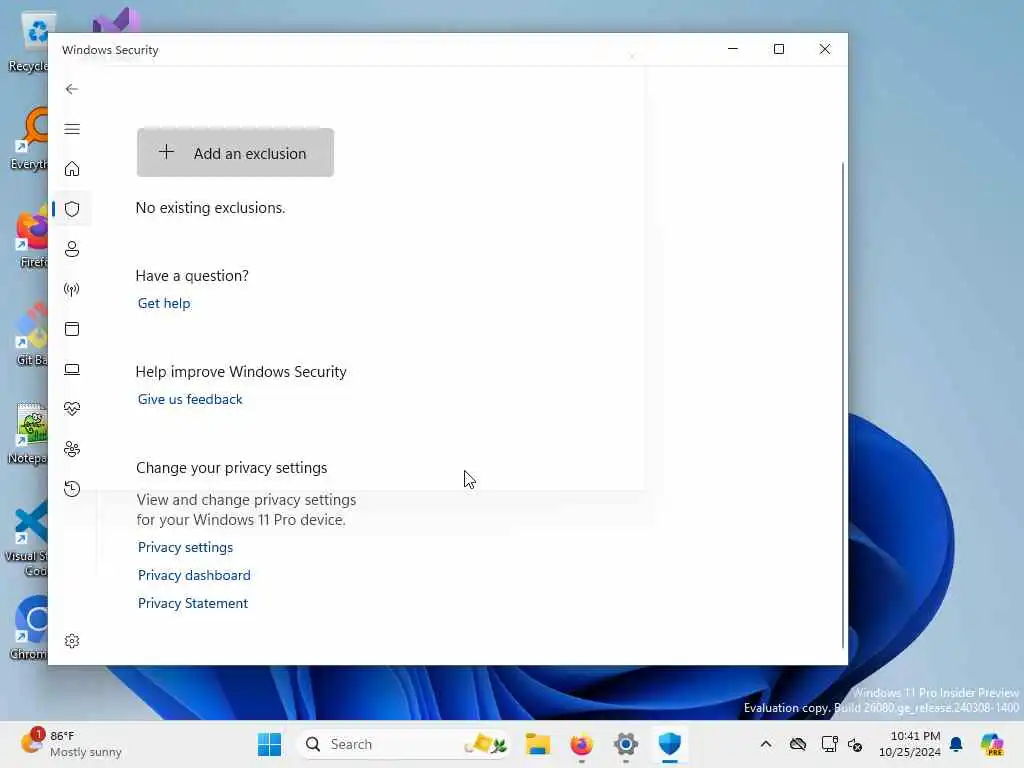
Task: Select the Chrome desktop shortcut
Action: 30,627
